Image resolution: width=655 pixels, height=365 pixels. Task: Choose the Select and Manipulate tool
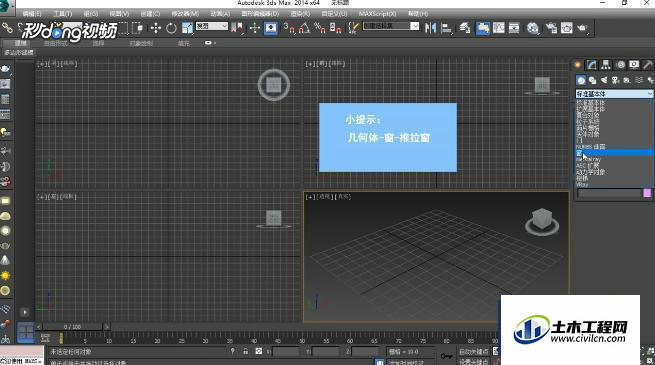pyautogui.click(x=254, y=28)
